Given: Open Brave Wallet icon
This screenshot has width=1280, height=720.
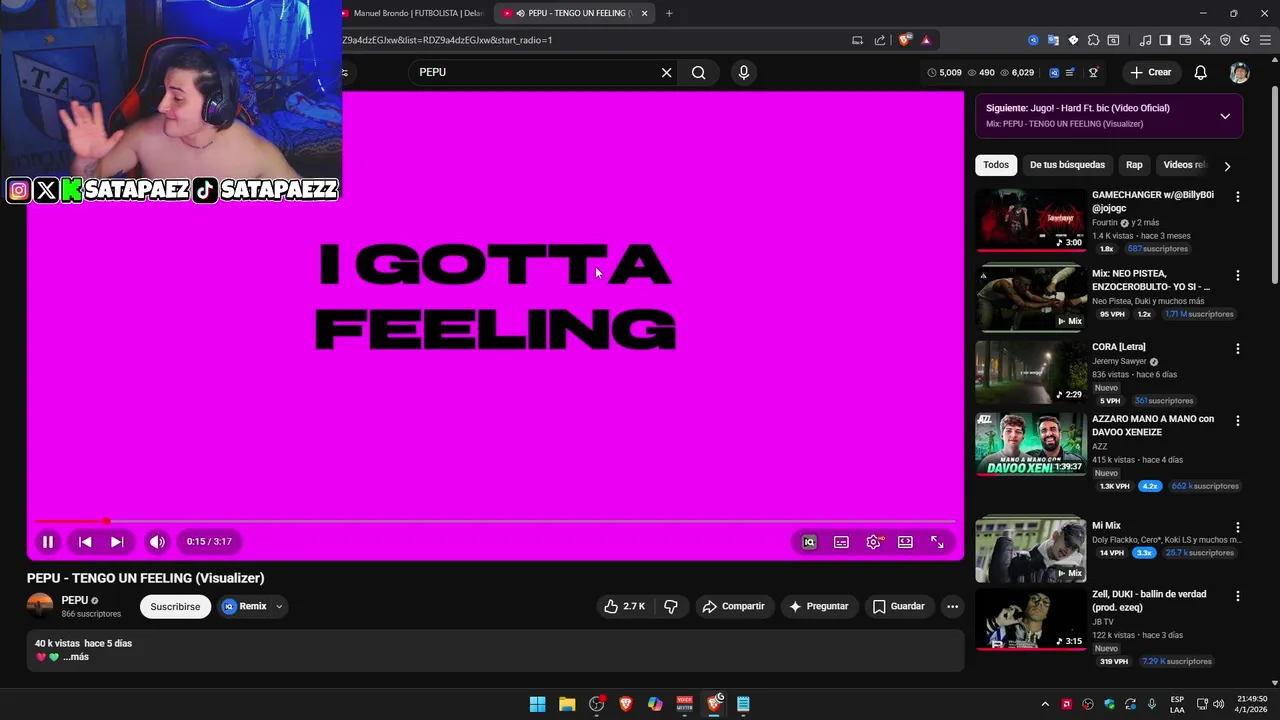Looking at the screenshot, I should (x=1185, y=40).
